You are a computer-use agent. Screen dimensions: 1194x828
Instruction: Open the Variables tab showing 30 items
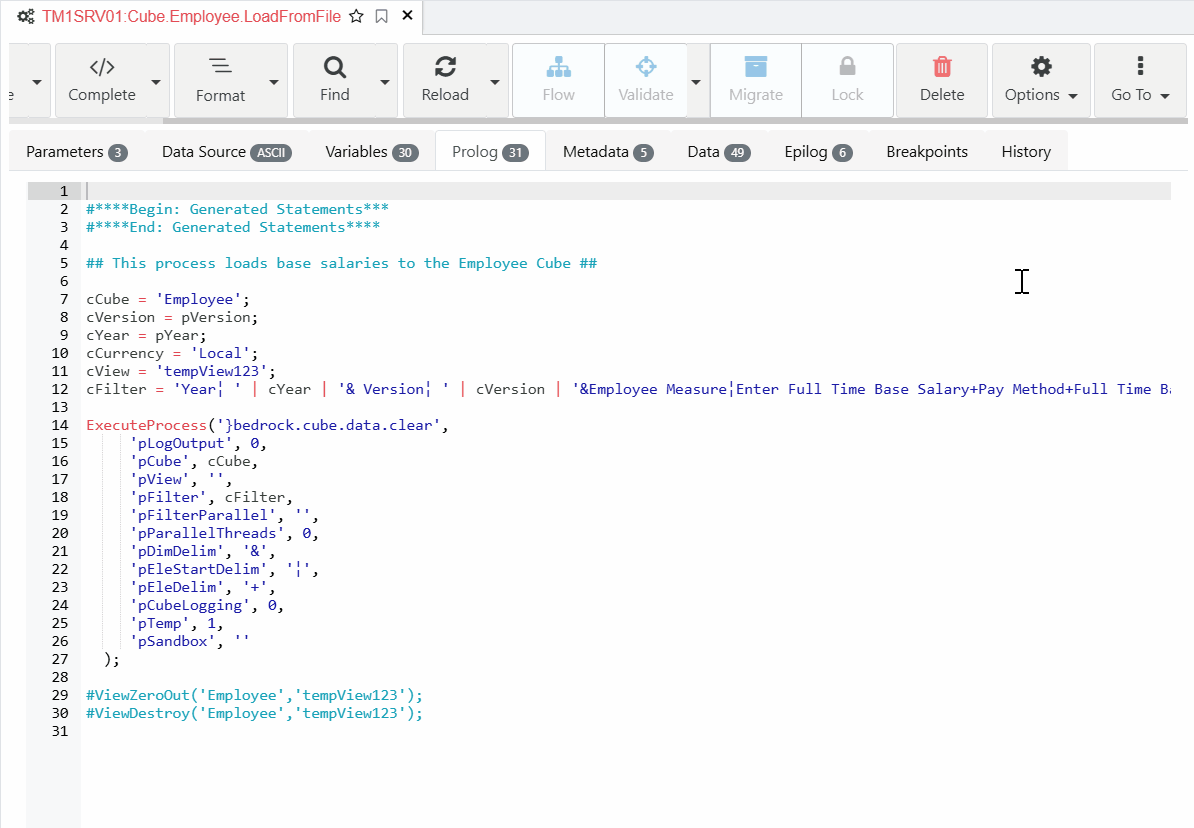[371, 151]
